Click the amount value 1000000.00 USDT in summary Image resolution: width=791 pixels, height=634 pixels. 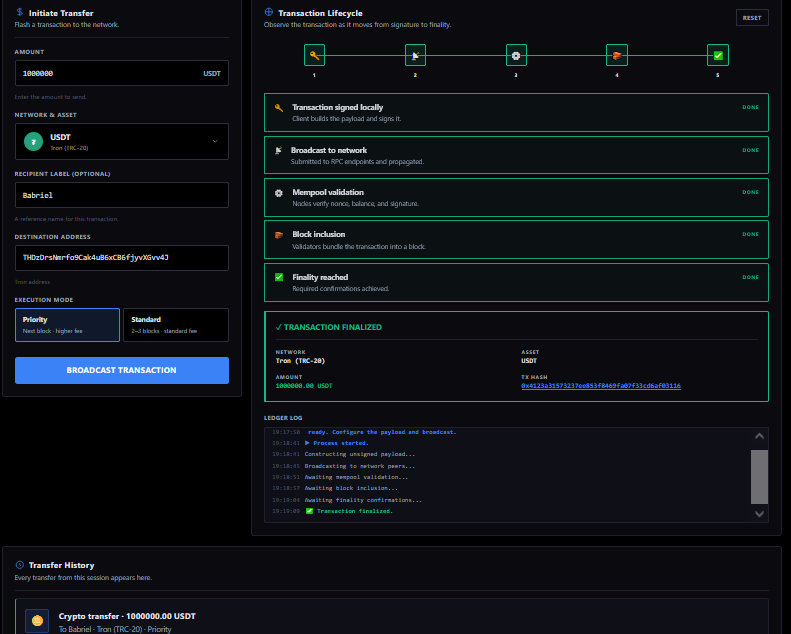point(304,386)
